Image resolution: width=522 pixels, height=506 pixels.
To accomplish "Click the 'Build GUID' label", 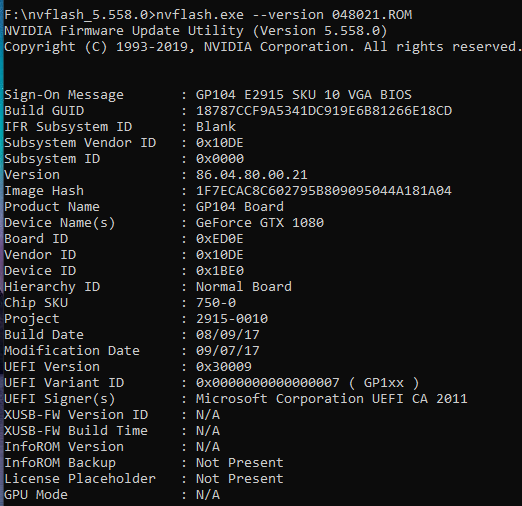I will tap(44, 111).
